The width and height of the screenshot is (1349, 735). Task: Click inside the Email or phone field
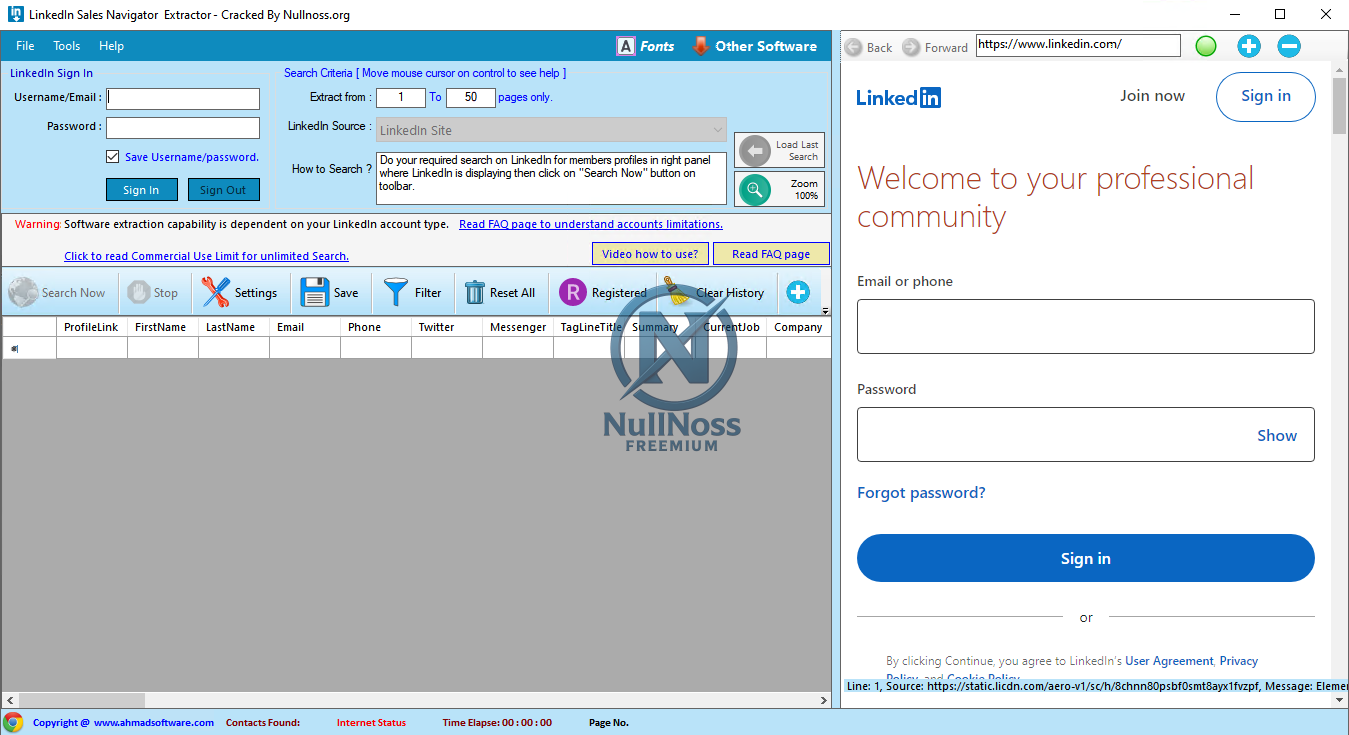click(x=1085, y=326)
